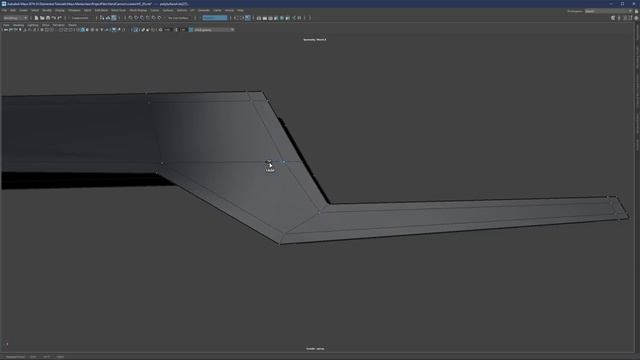Enable snap to points magnet
640x360 pixels.
(142, 18)
